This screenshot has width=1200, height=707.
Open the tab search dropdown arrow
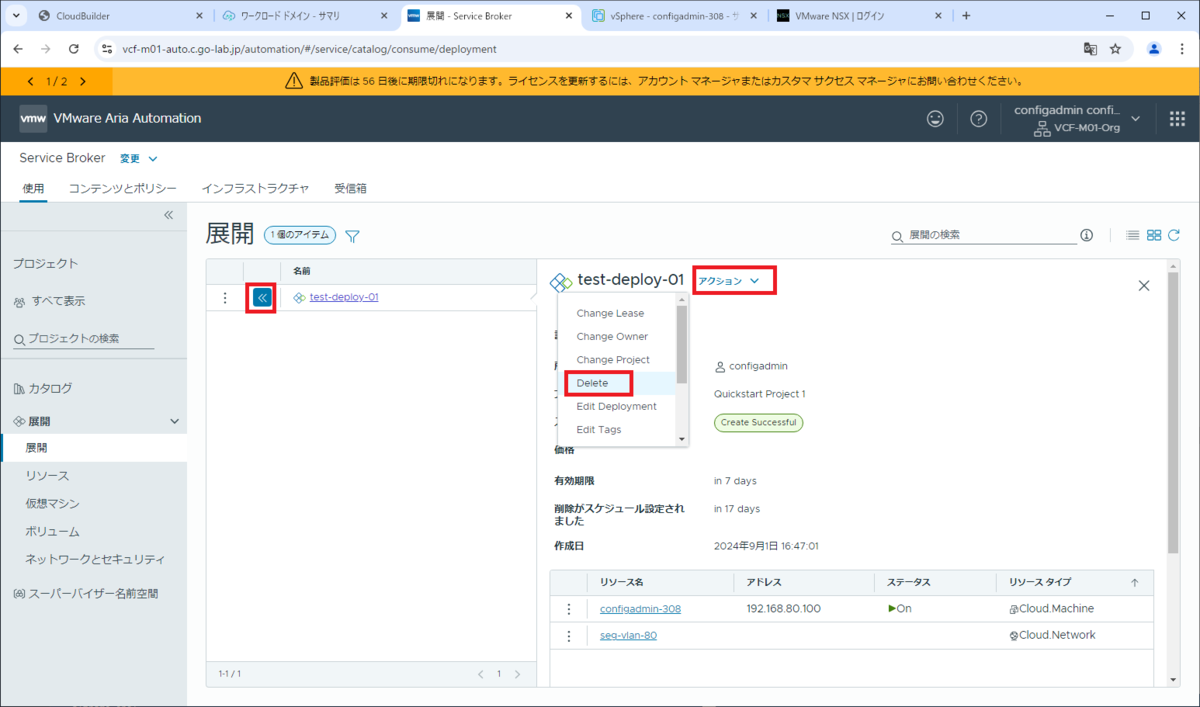coord(16,16)
